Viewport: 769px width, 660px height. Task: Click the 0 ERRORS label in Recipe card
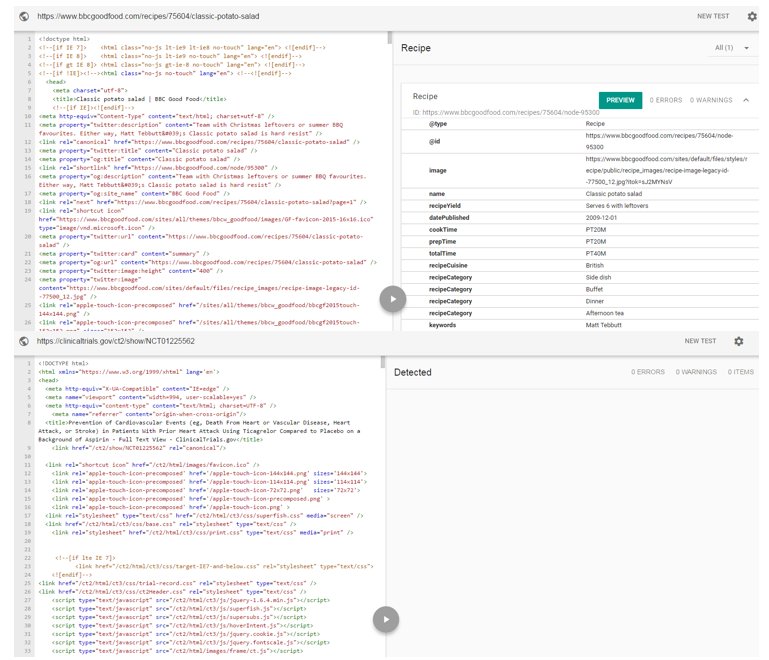coord(666,100)
